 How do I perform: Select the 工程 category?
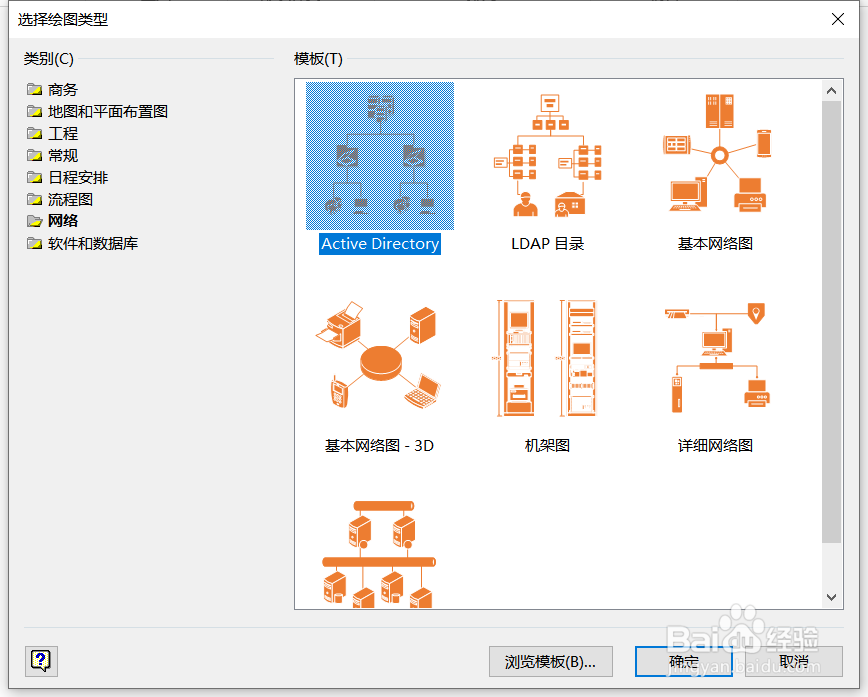pyautogui.click(x=64, y=132)
